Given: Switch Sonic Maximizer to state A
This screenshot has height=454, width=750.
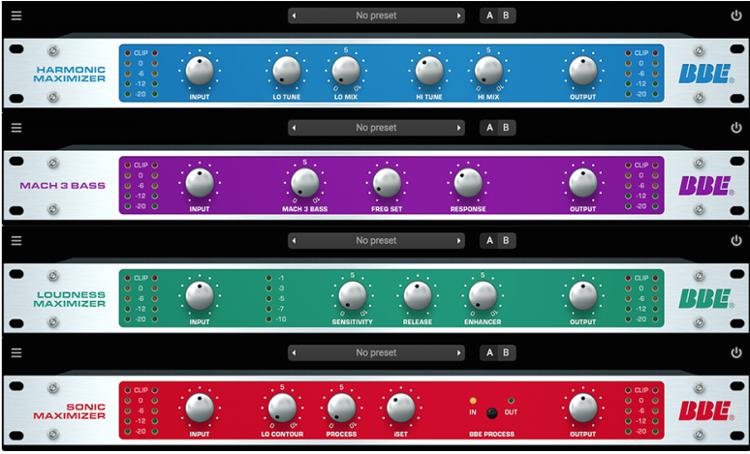Looking at the screenshot, I should 489,353.
